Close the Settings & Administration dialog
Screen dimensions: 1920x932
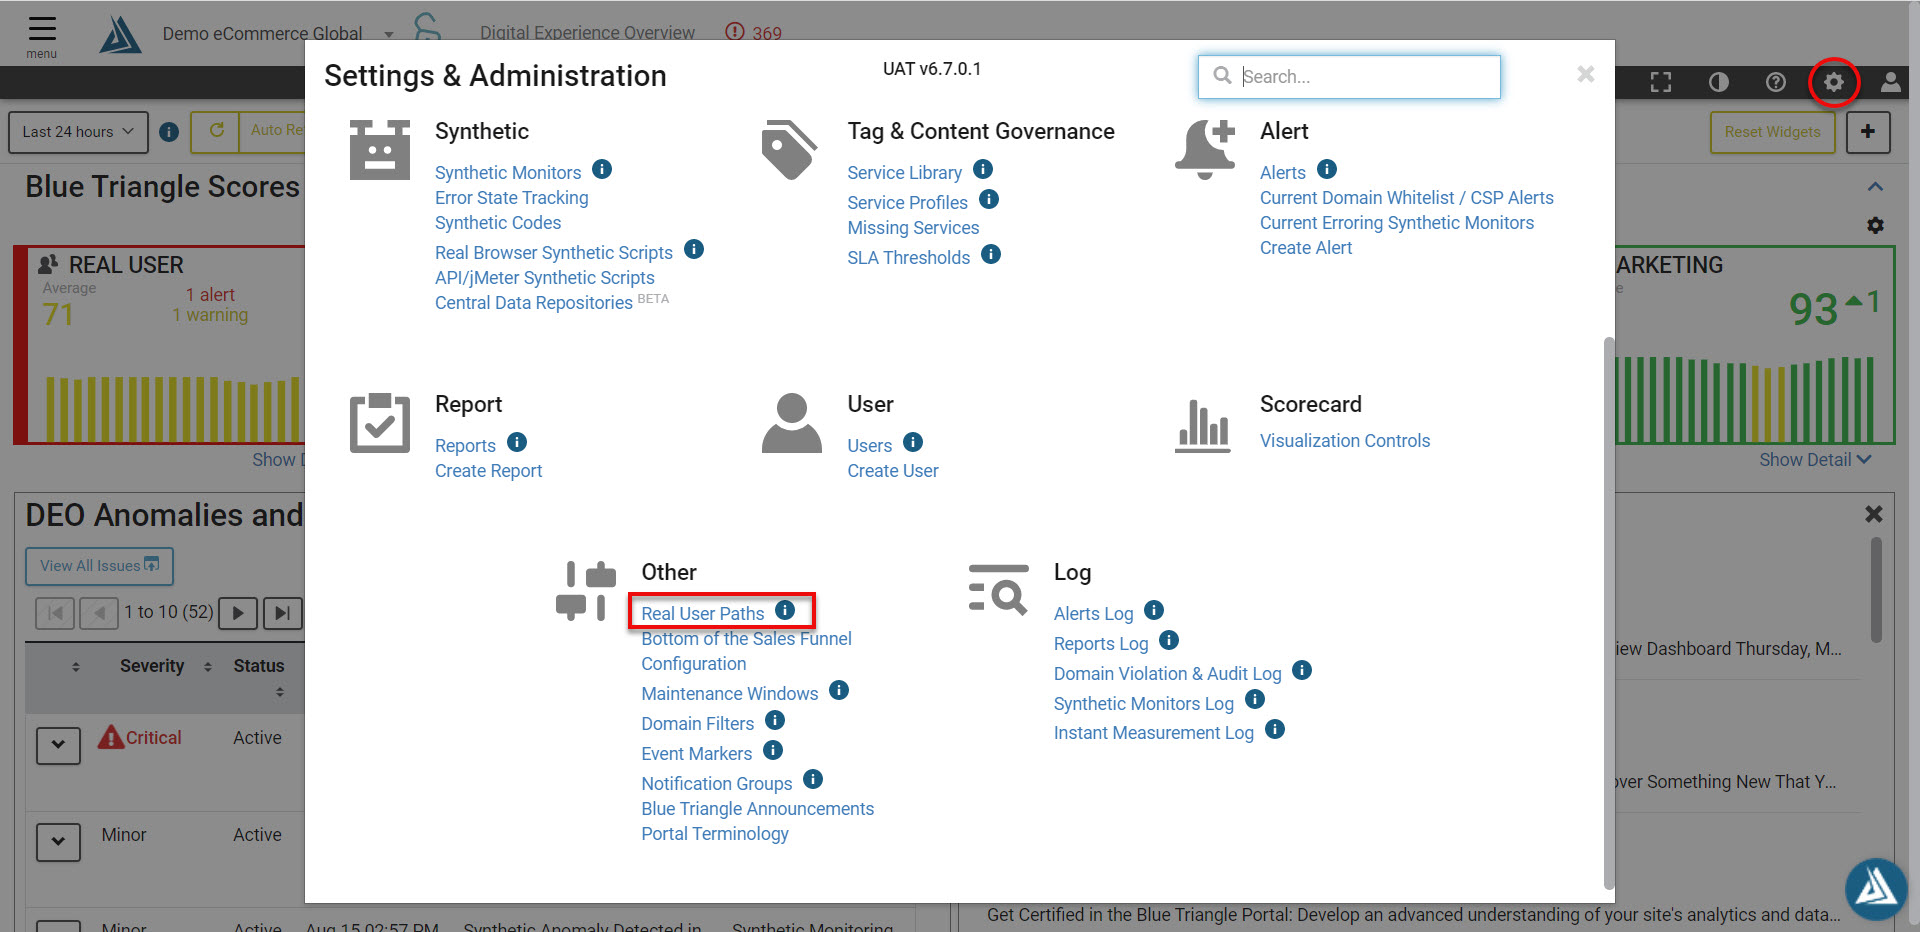point(1585,74)
